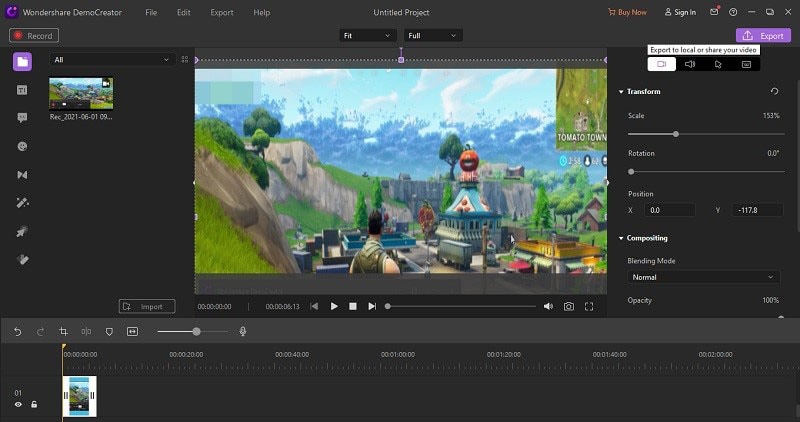Open the Export menu
Screen dimensions: 800x422
(221, 12)
